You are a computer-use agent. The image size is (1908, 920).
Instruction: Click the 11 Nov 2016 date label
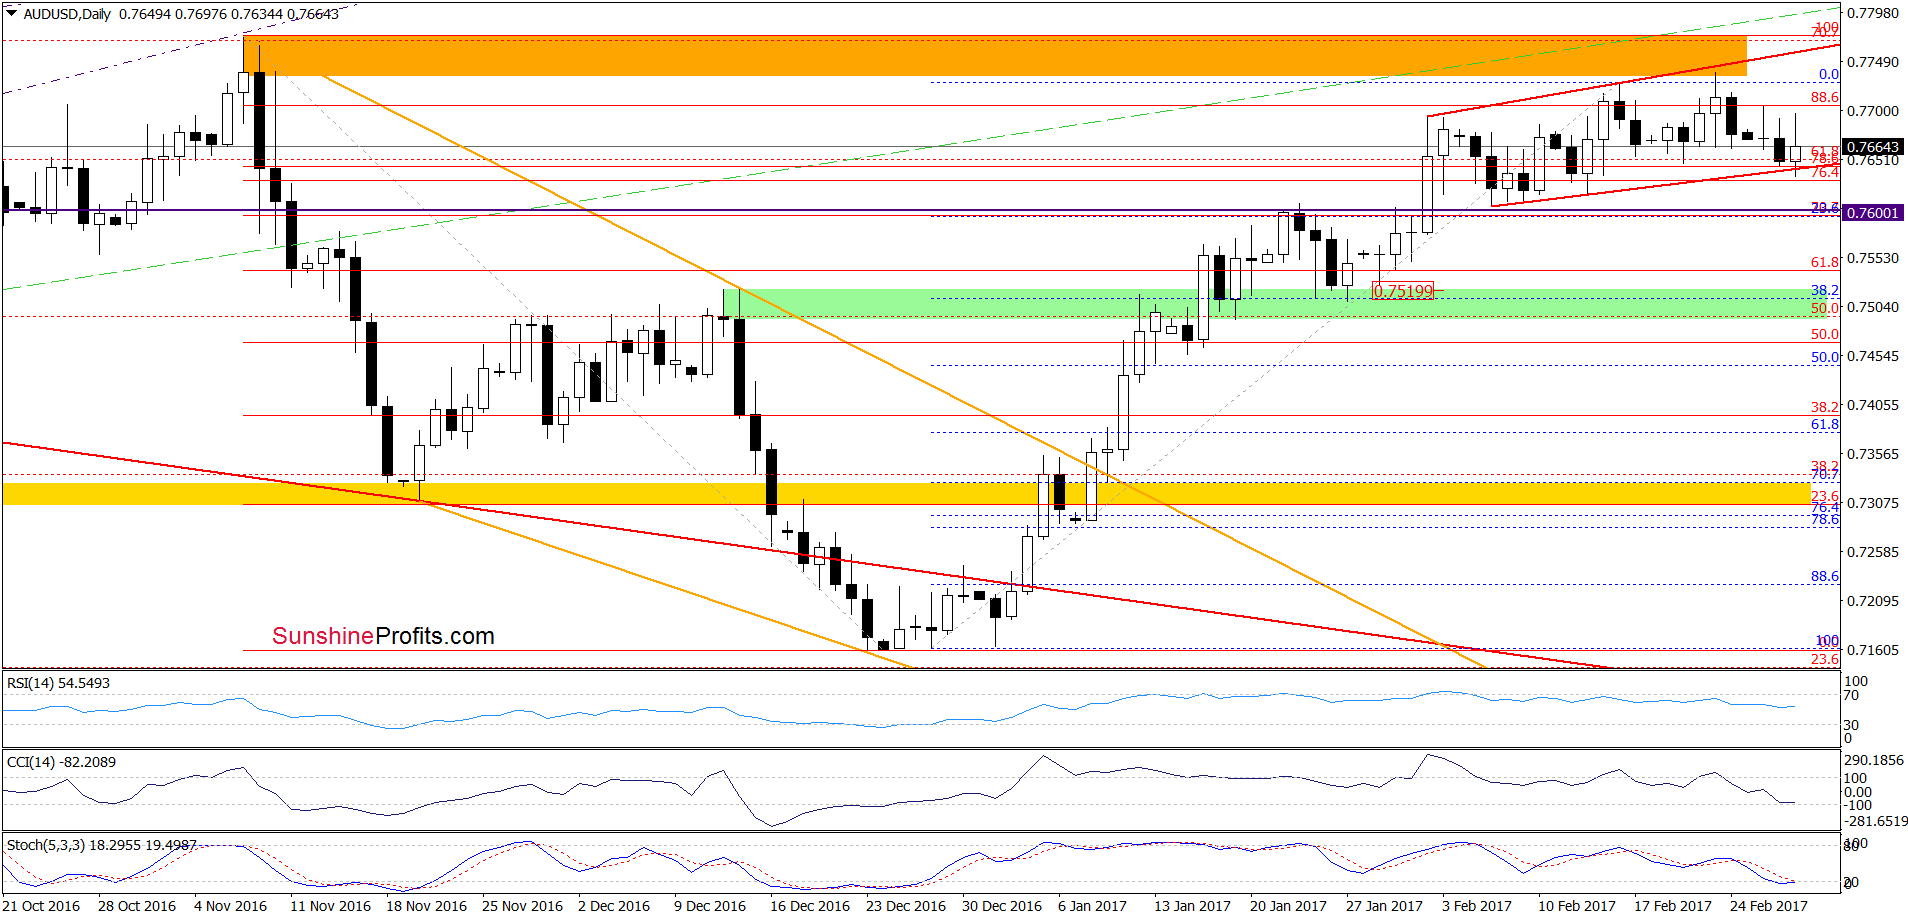coord(330,906)
